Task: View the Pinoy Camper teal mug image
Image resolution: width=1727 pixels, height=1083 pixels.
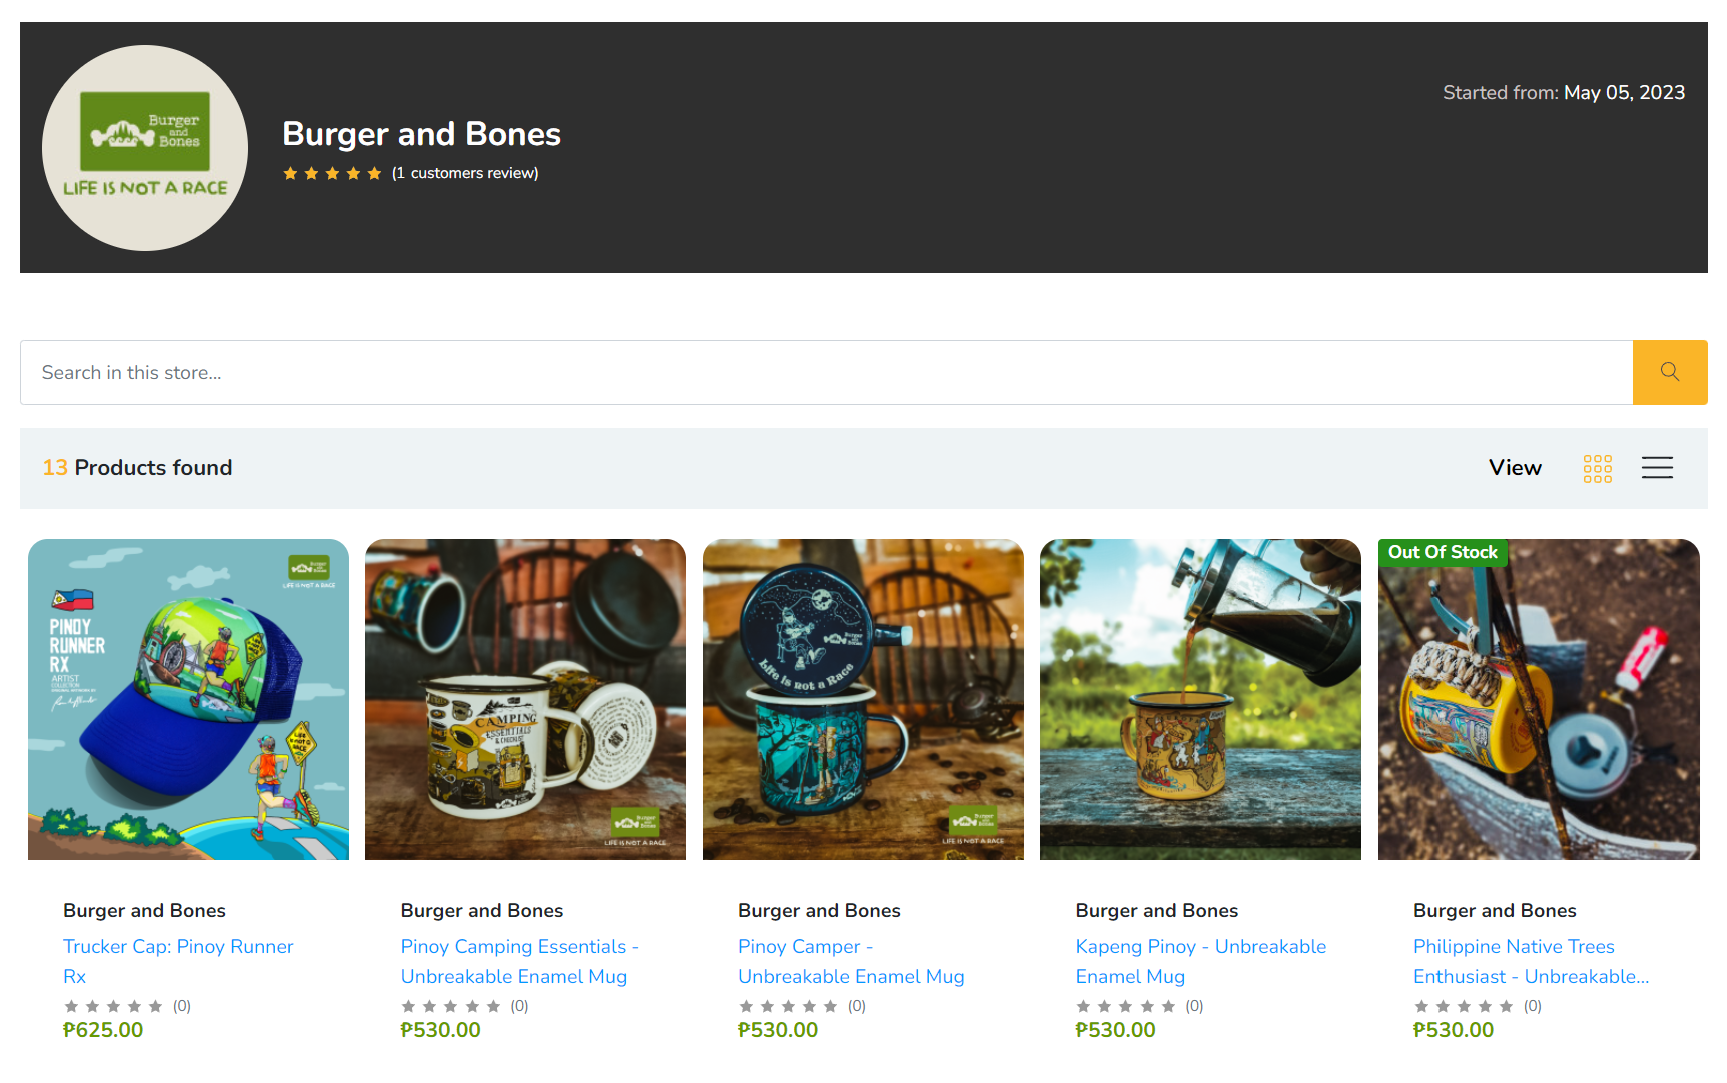Action: point(863,699)
